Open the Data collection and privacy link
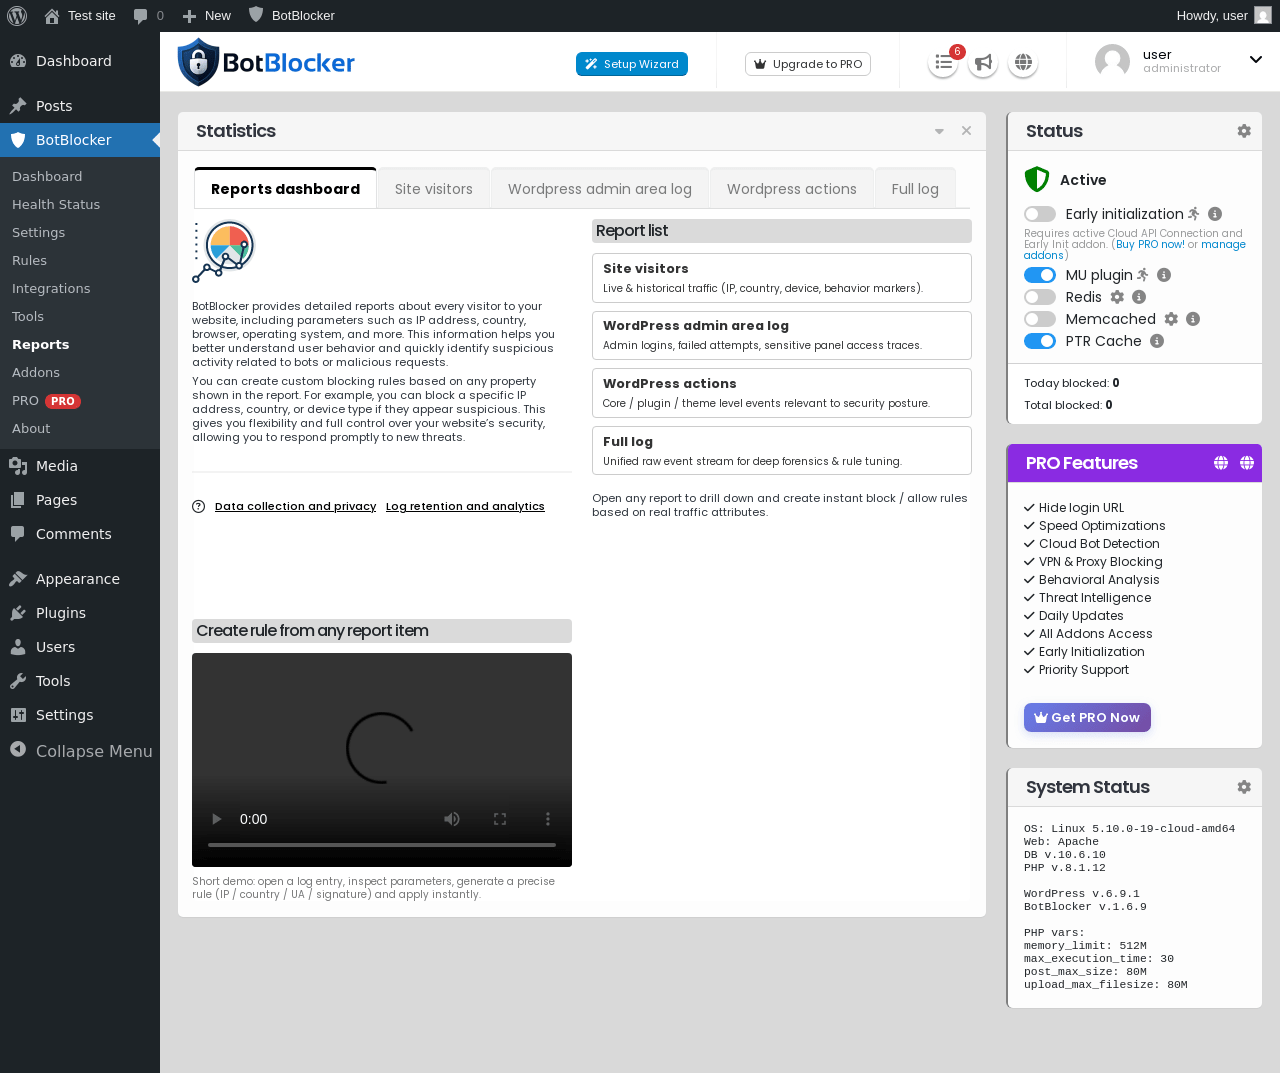Screen dimensions: 1280x1073 [295, 506]
